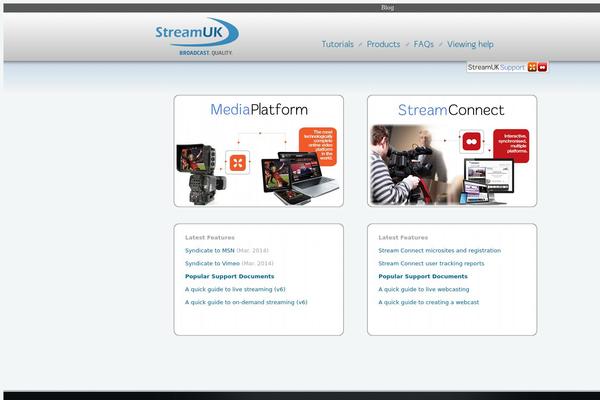This screenshot has width=600, height=400.
Task: Open Stream Connect microsites and registration
Action: (440, 250)
